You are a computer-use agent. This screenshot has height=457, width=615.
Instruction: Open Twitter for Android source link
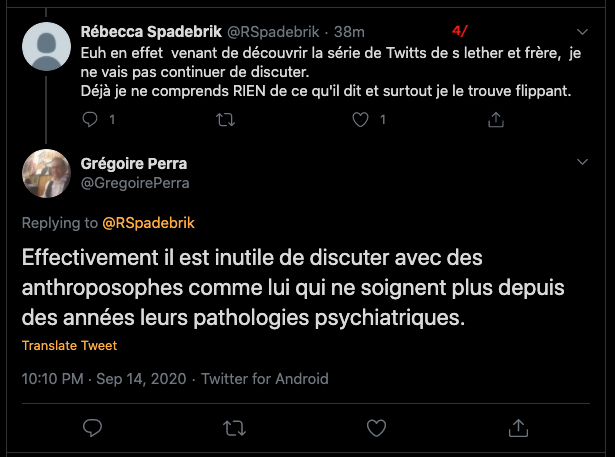265,379
